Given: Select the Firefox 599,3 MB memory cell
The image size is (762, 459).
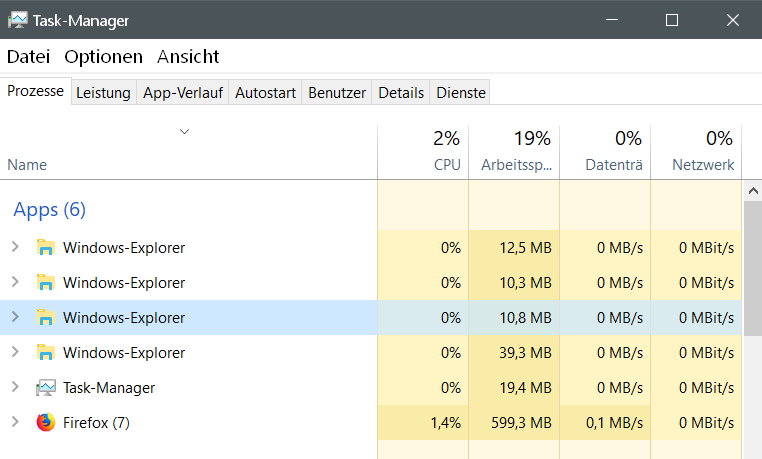Looking at the screenshot, I should 514,423.
